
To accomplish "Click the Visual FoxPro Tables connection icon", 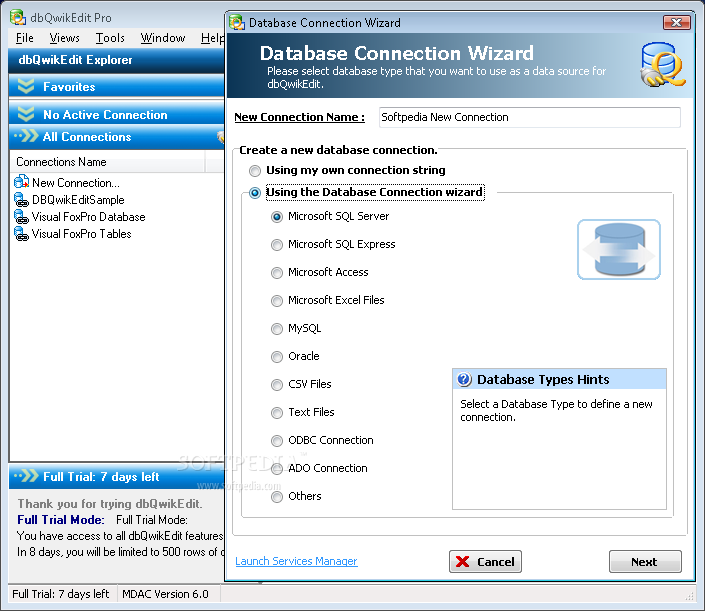I will 22,234.
